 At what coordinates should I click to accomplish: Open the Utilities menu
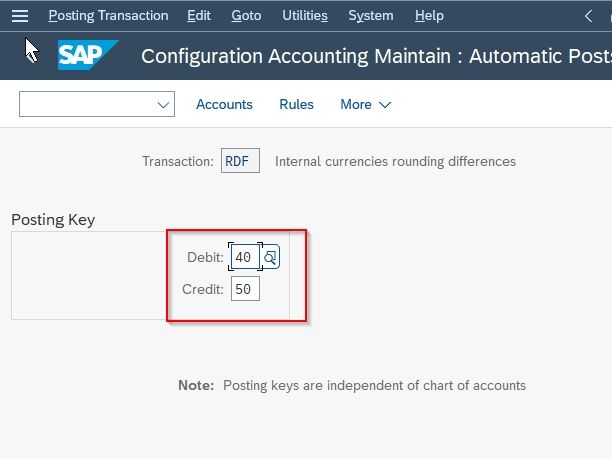click(305, 16)
